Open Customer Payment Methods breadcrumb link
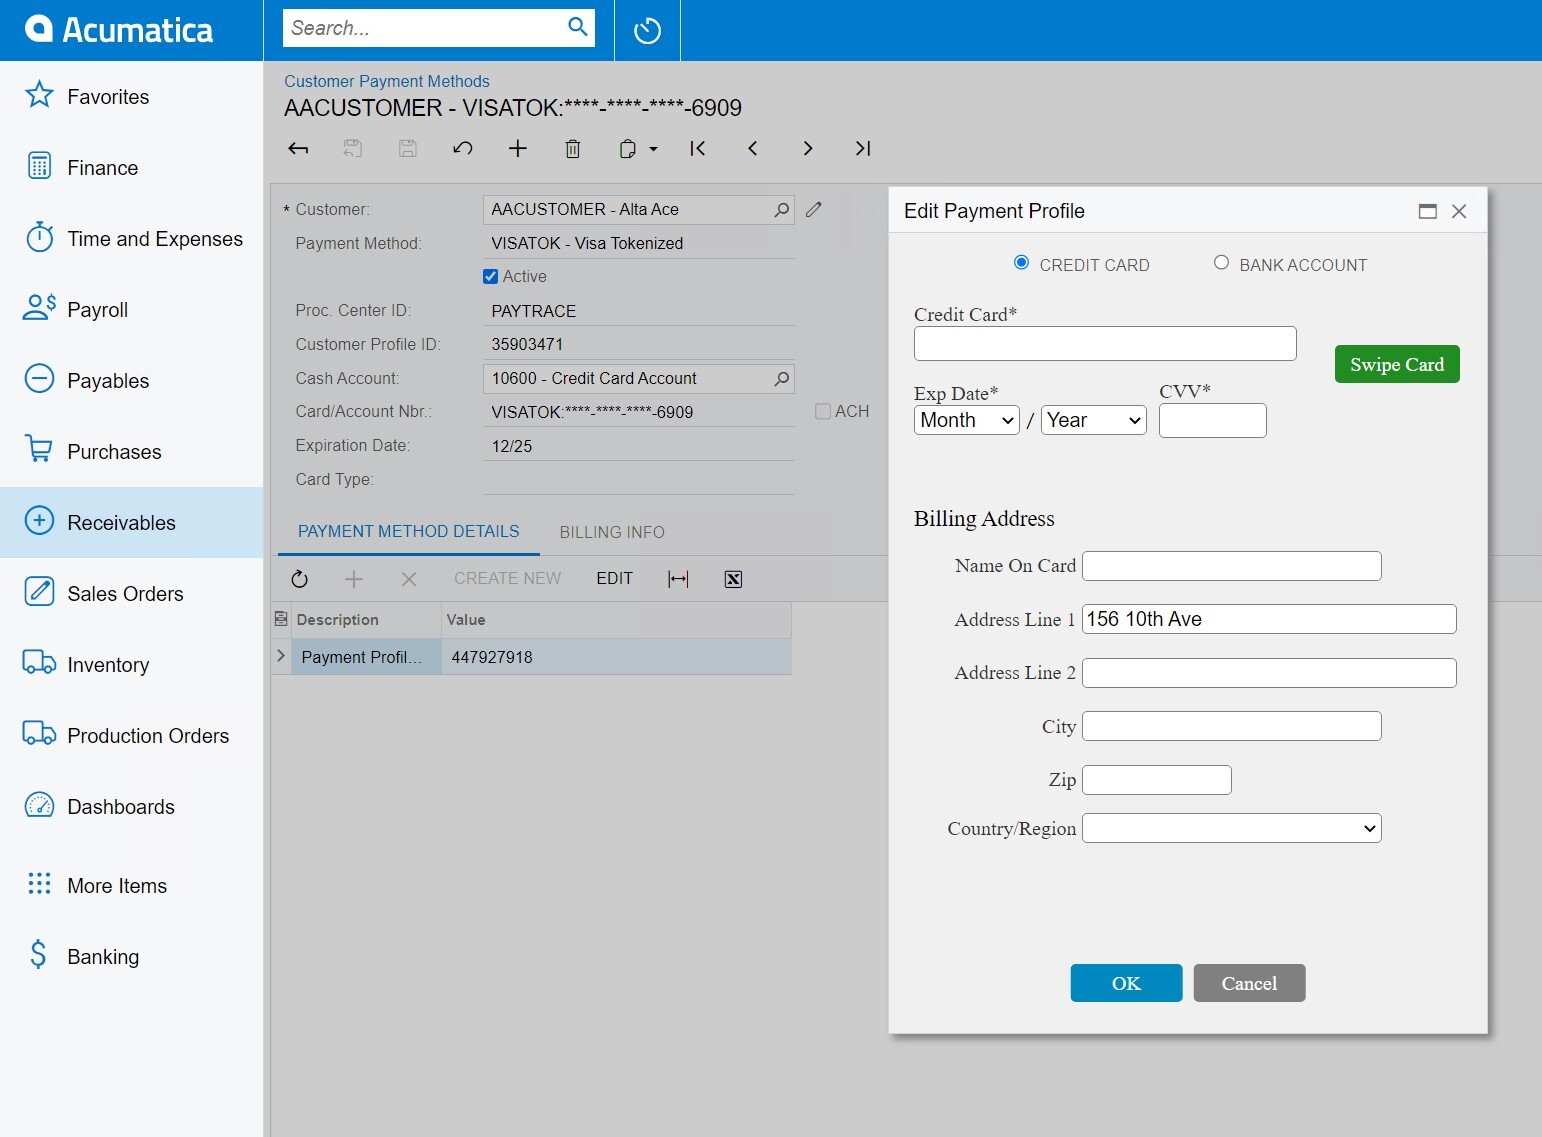This screenshot has width=1542, height=1137. point(386,81)
